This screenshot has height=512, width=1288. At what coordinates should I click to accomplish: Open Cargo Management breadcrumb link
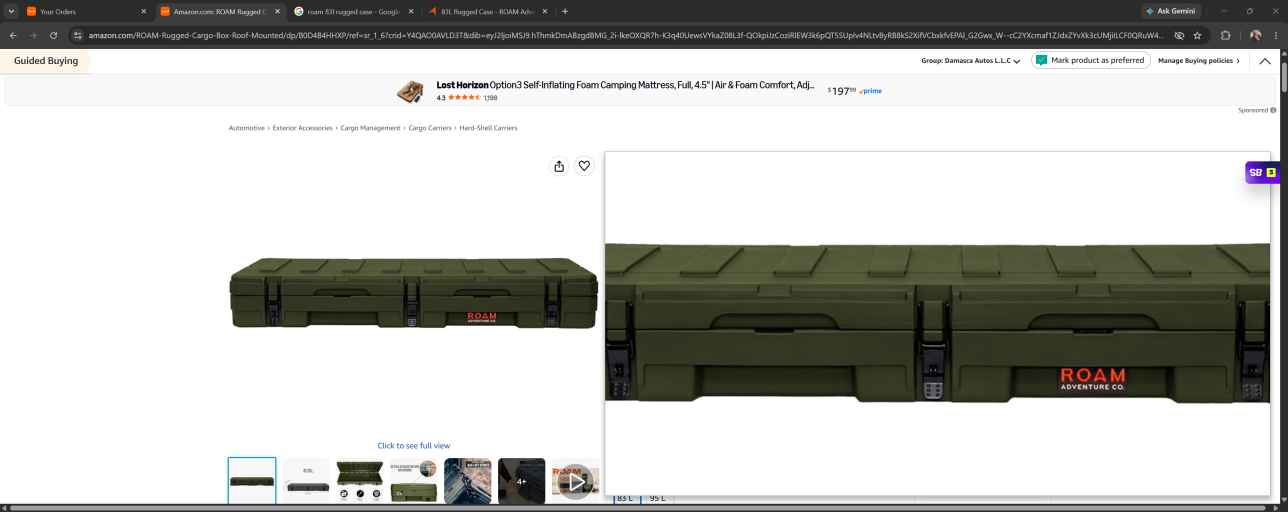point(370,128)
